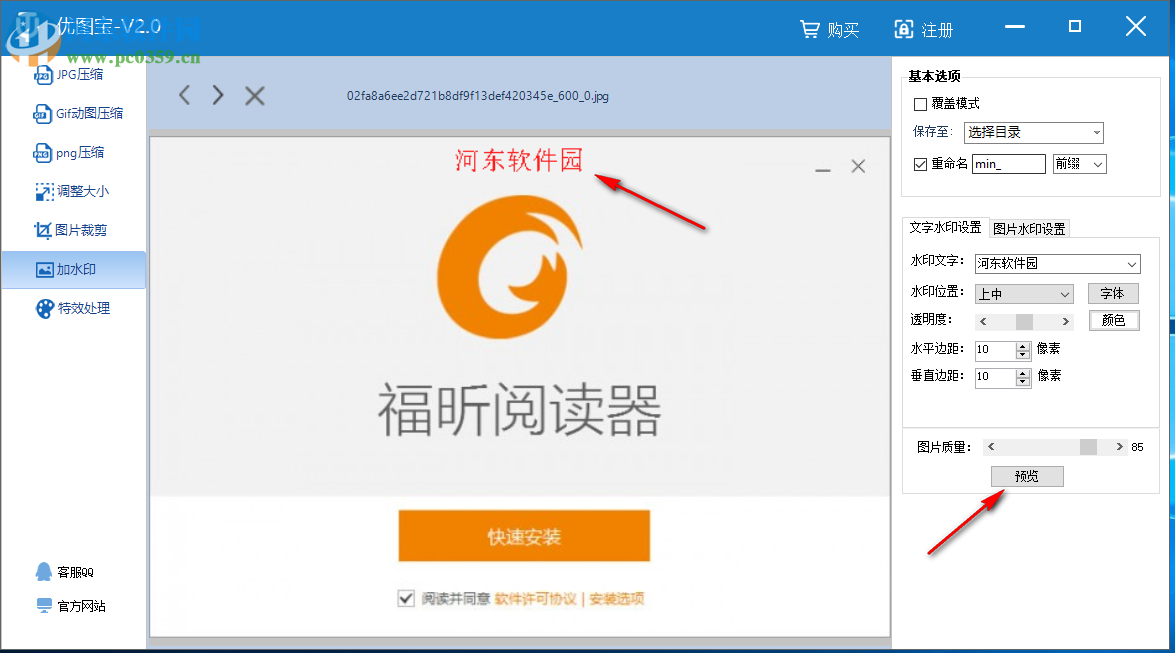The height and width of the screenshot is (653, 1175).
Task: Open the 特效处理 effects tool
Action: [x=73, y=308]
